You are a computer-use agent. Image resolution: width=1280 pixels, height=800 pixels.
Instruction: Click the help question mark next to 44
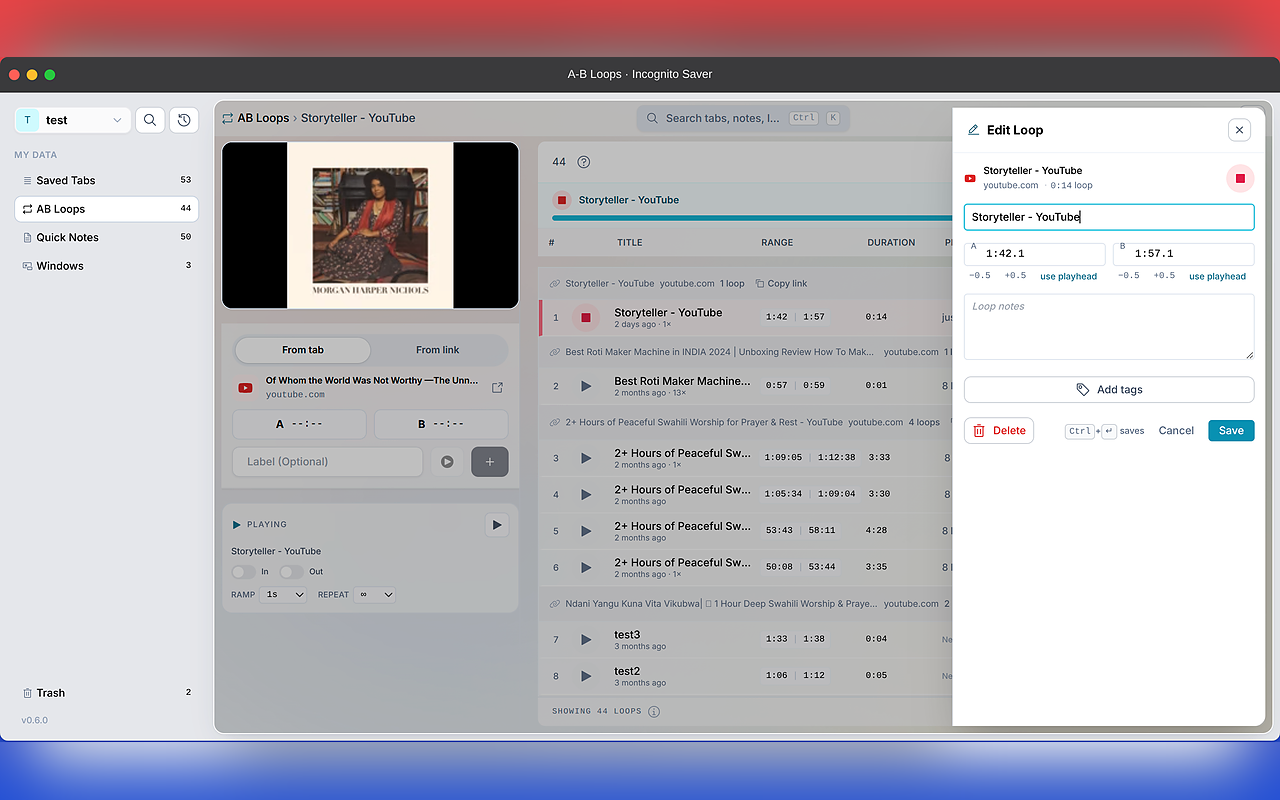point(584,162)
